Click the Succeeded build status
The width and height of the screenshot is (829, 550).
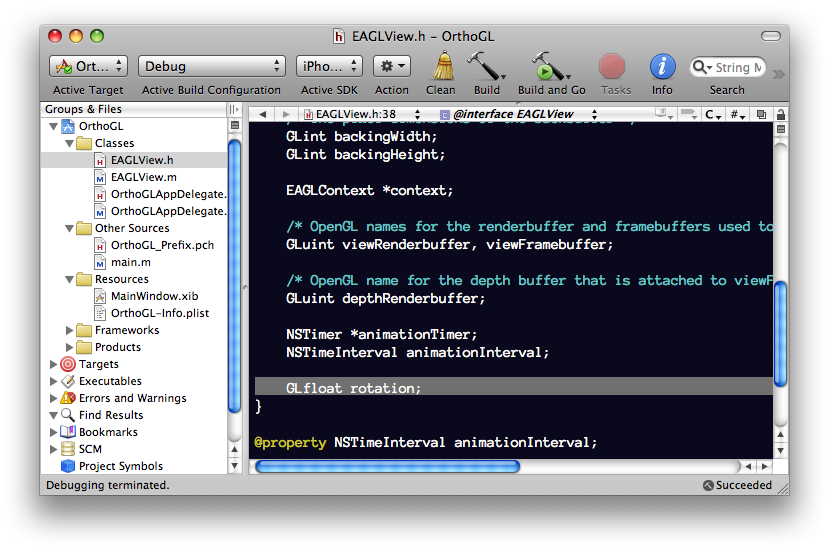click(738, 485)
